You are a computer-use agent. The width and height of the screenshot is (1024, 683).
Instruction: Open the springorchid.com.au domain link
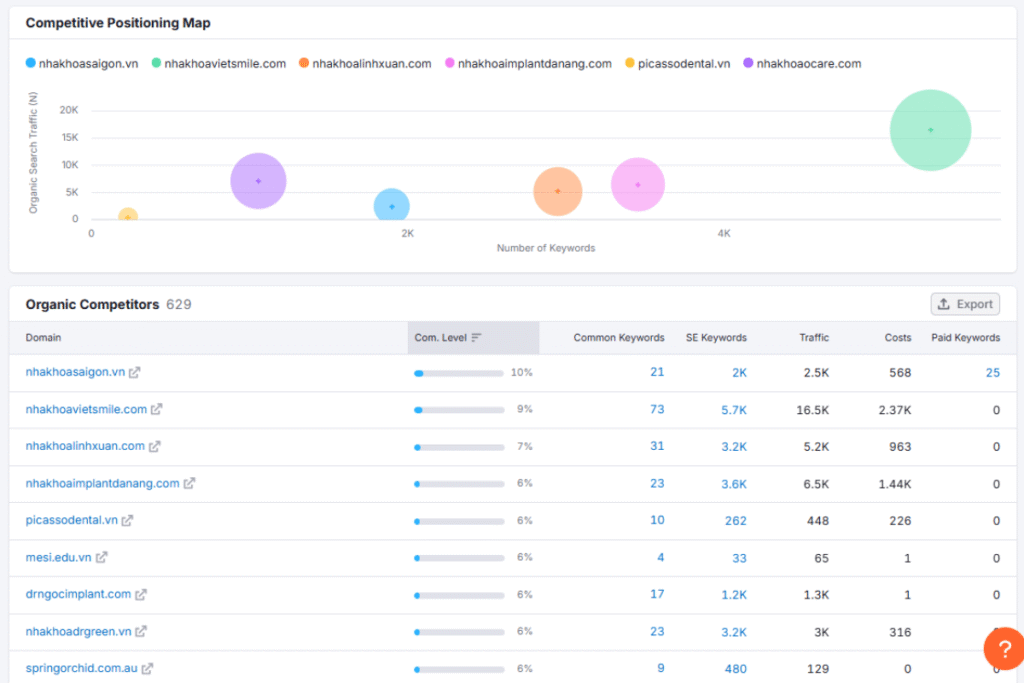[81, 668]
